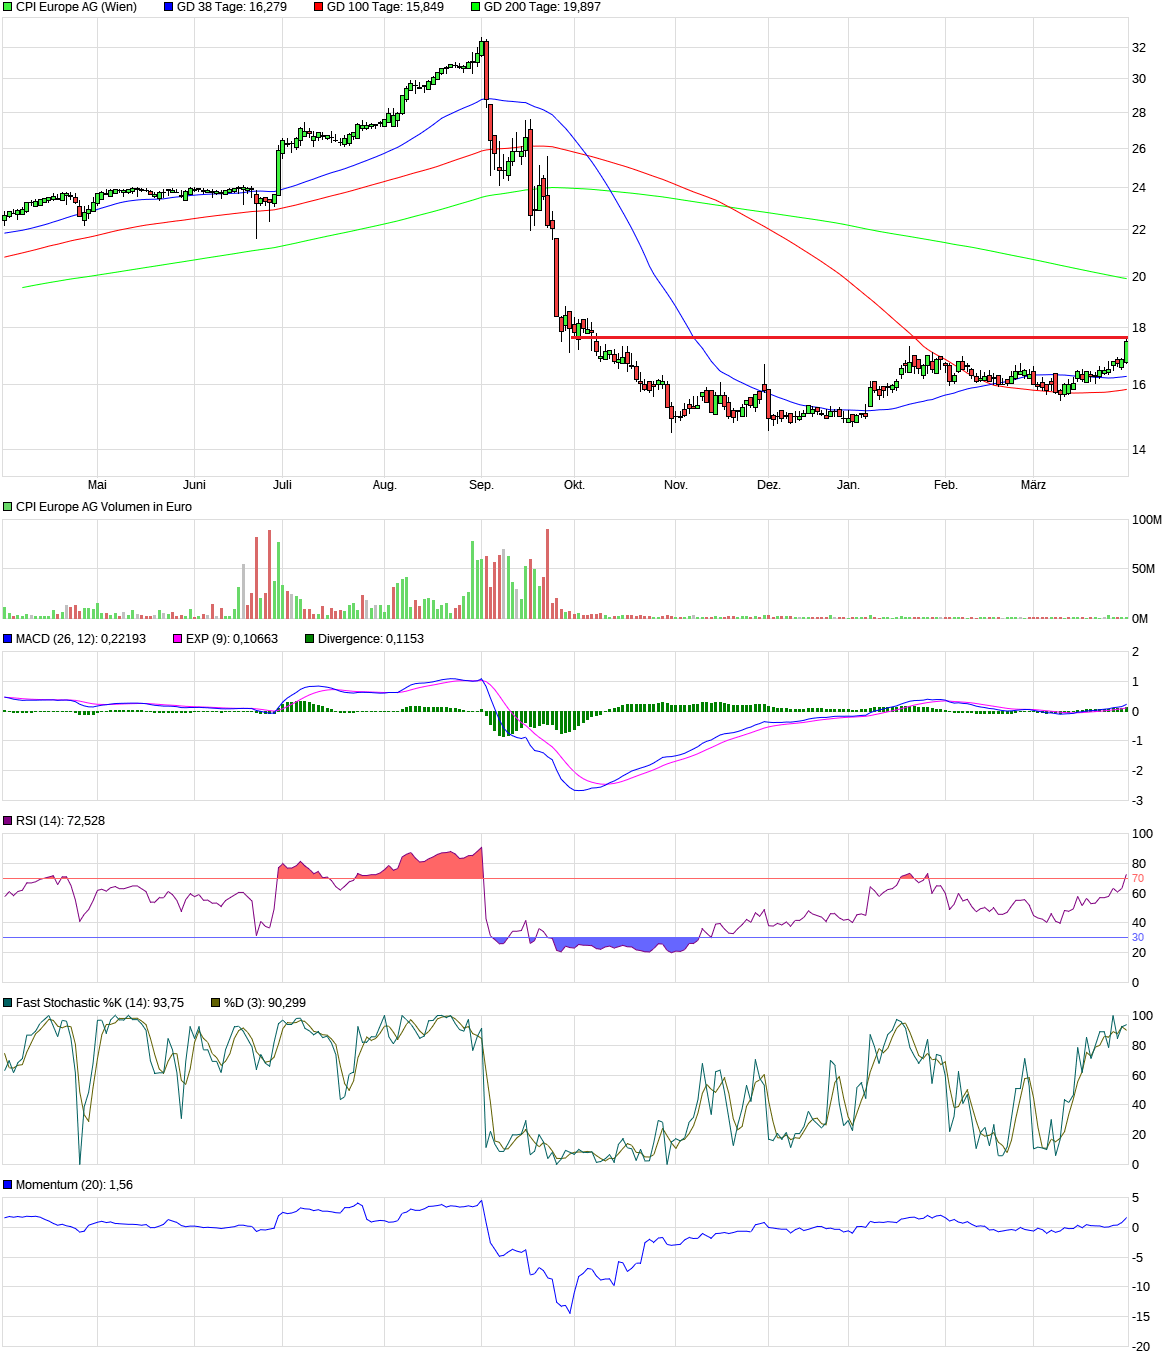Click the Sep. label on the time axis
Screen dimensions: 1175x1358
click(x=481, y=485)
